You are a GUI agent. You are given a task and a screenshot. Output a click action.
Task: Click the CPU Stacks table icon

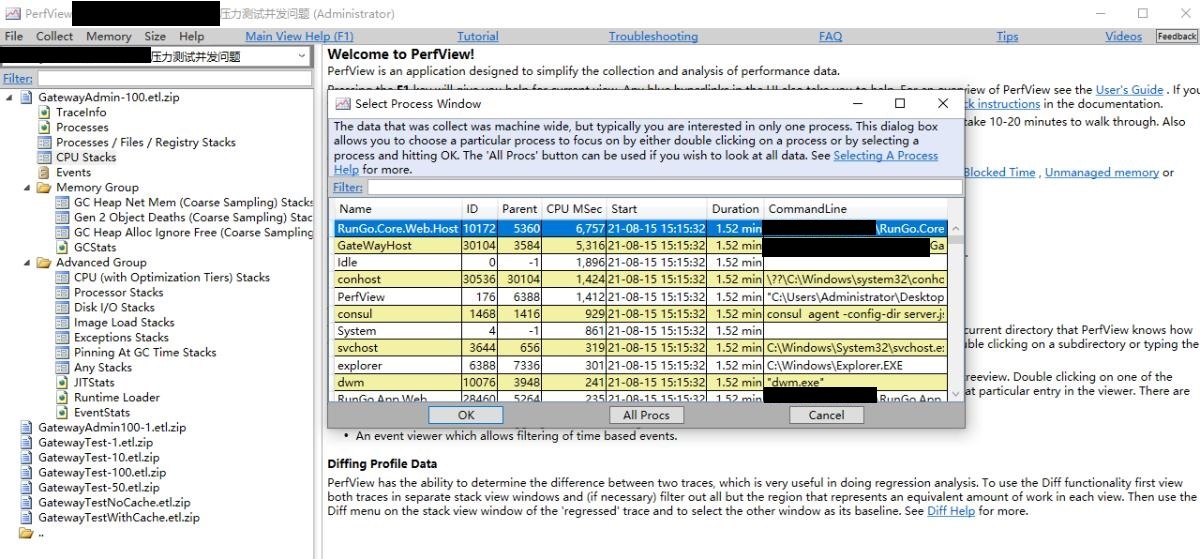coord(45,157)
